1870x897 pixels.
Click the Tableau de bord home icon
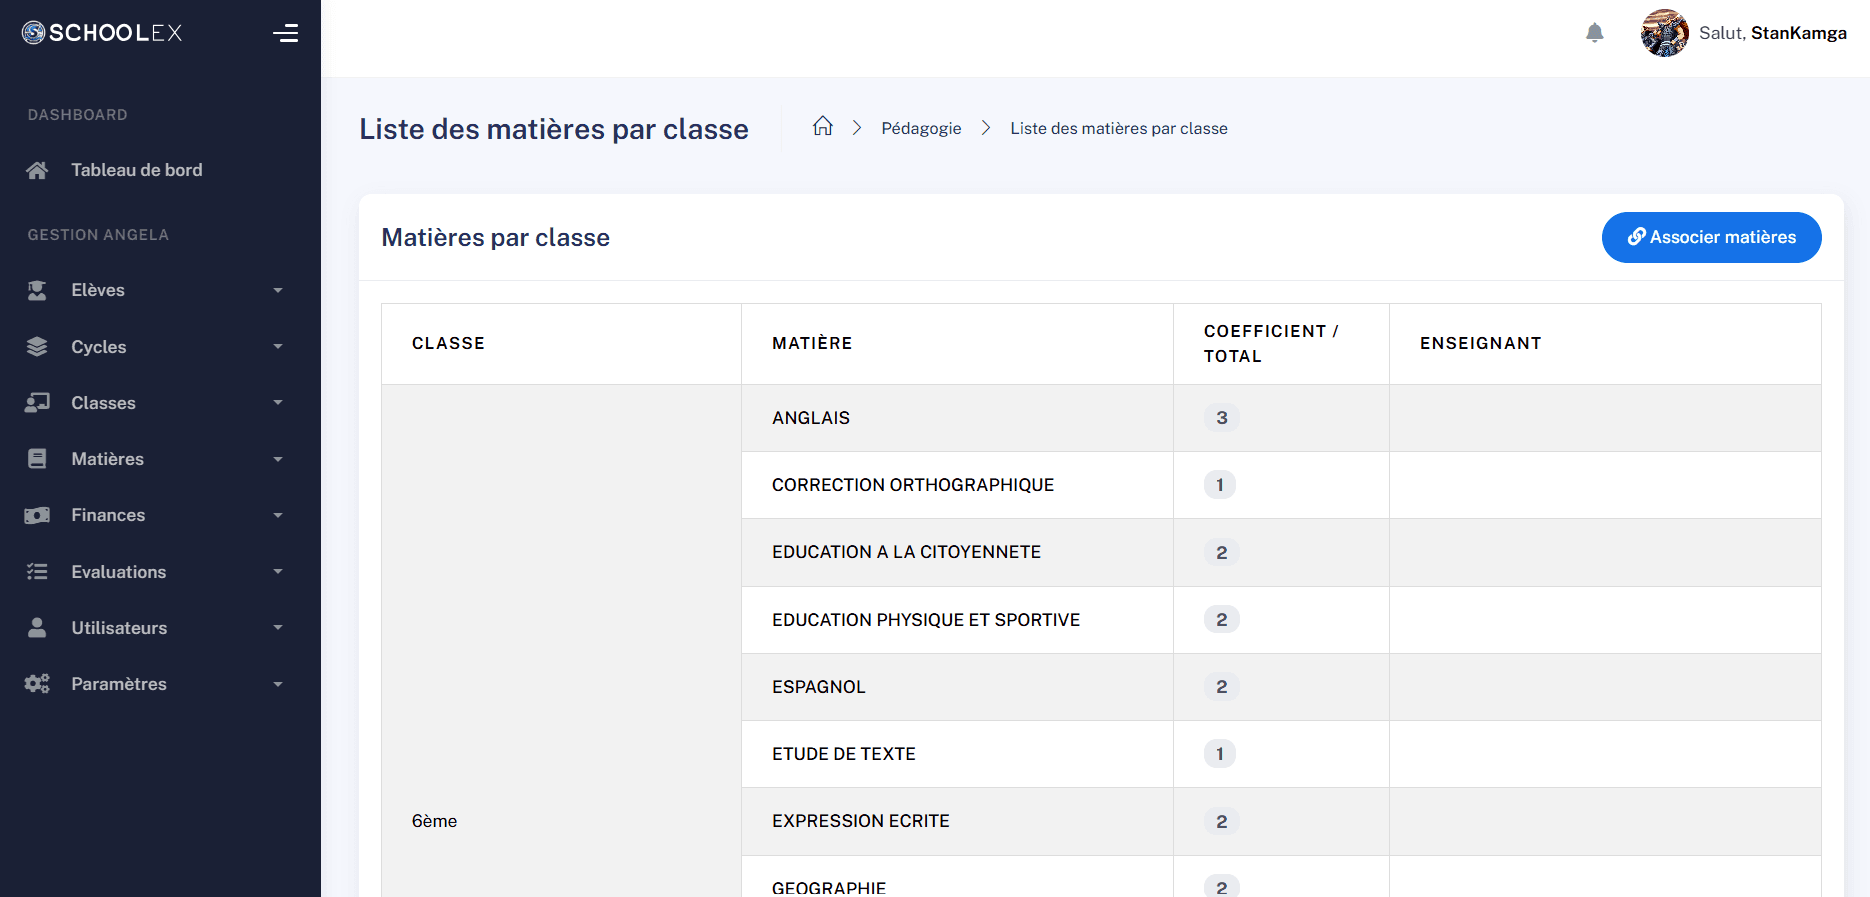[x=37, y=170]
